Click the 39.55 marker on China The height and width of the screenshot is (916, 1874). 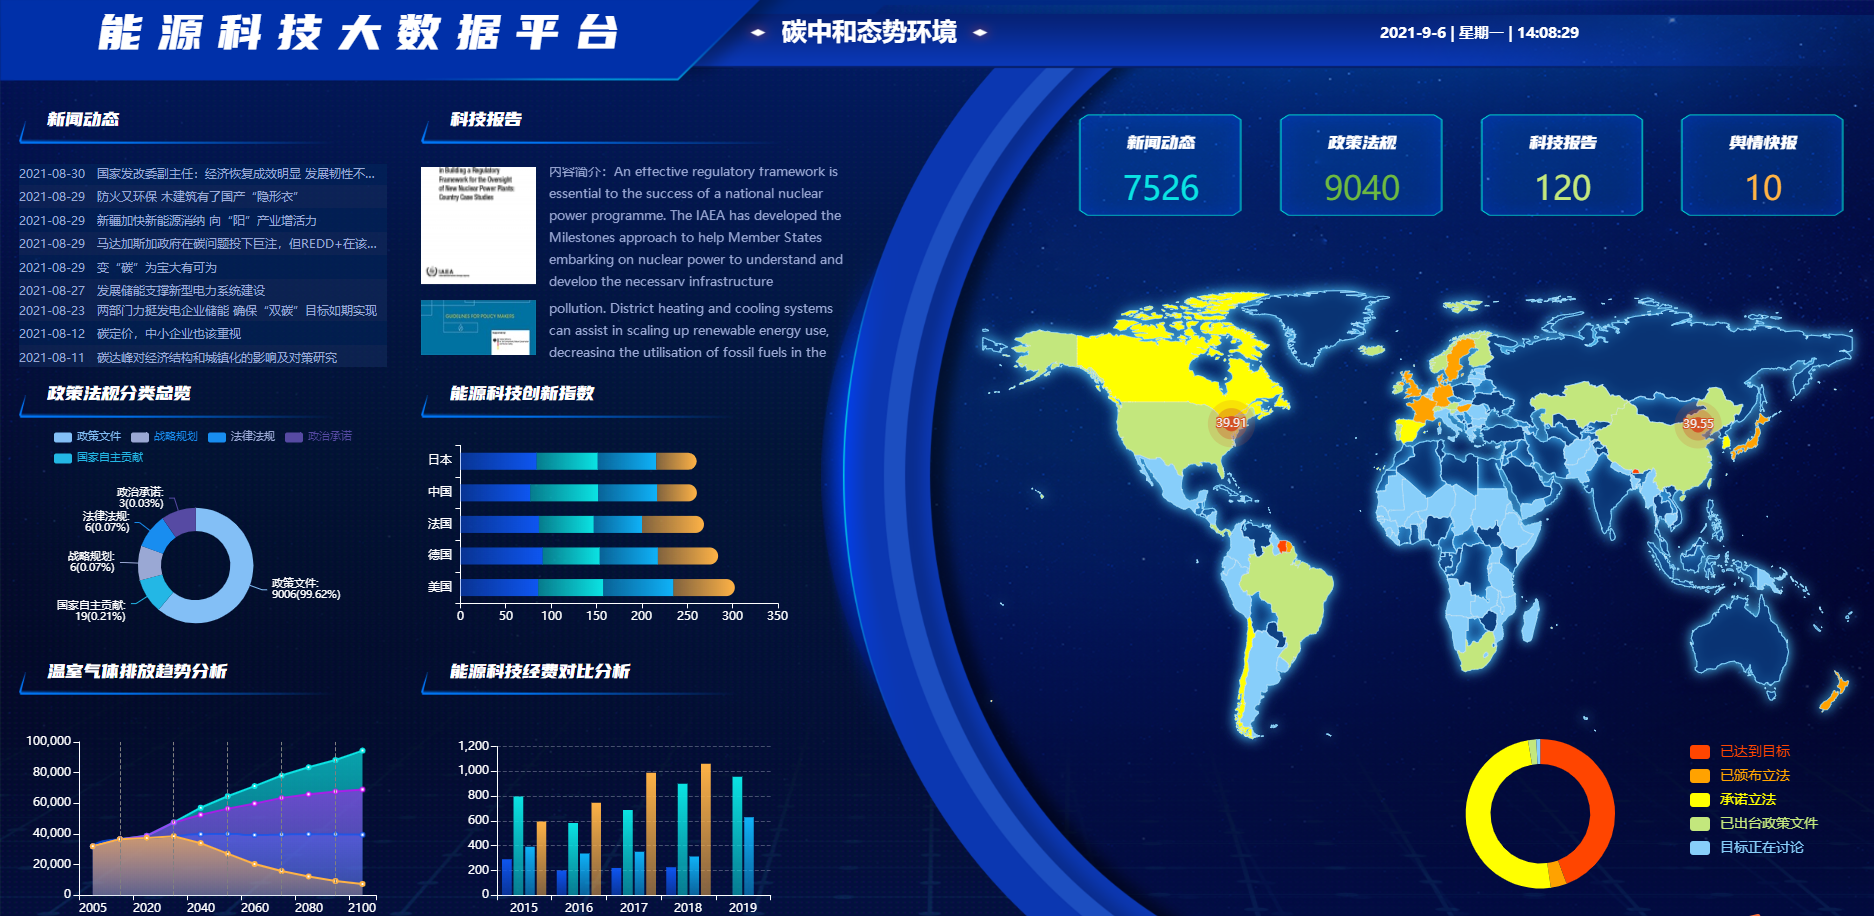[1697, 424]
